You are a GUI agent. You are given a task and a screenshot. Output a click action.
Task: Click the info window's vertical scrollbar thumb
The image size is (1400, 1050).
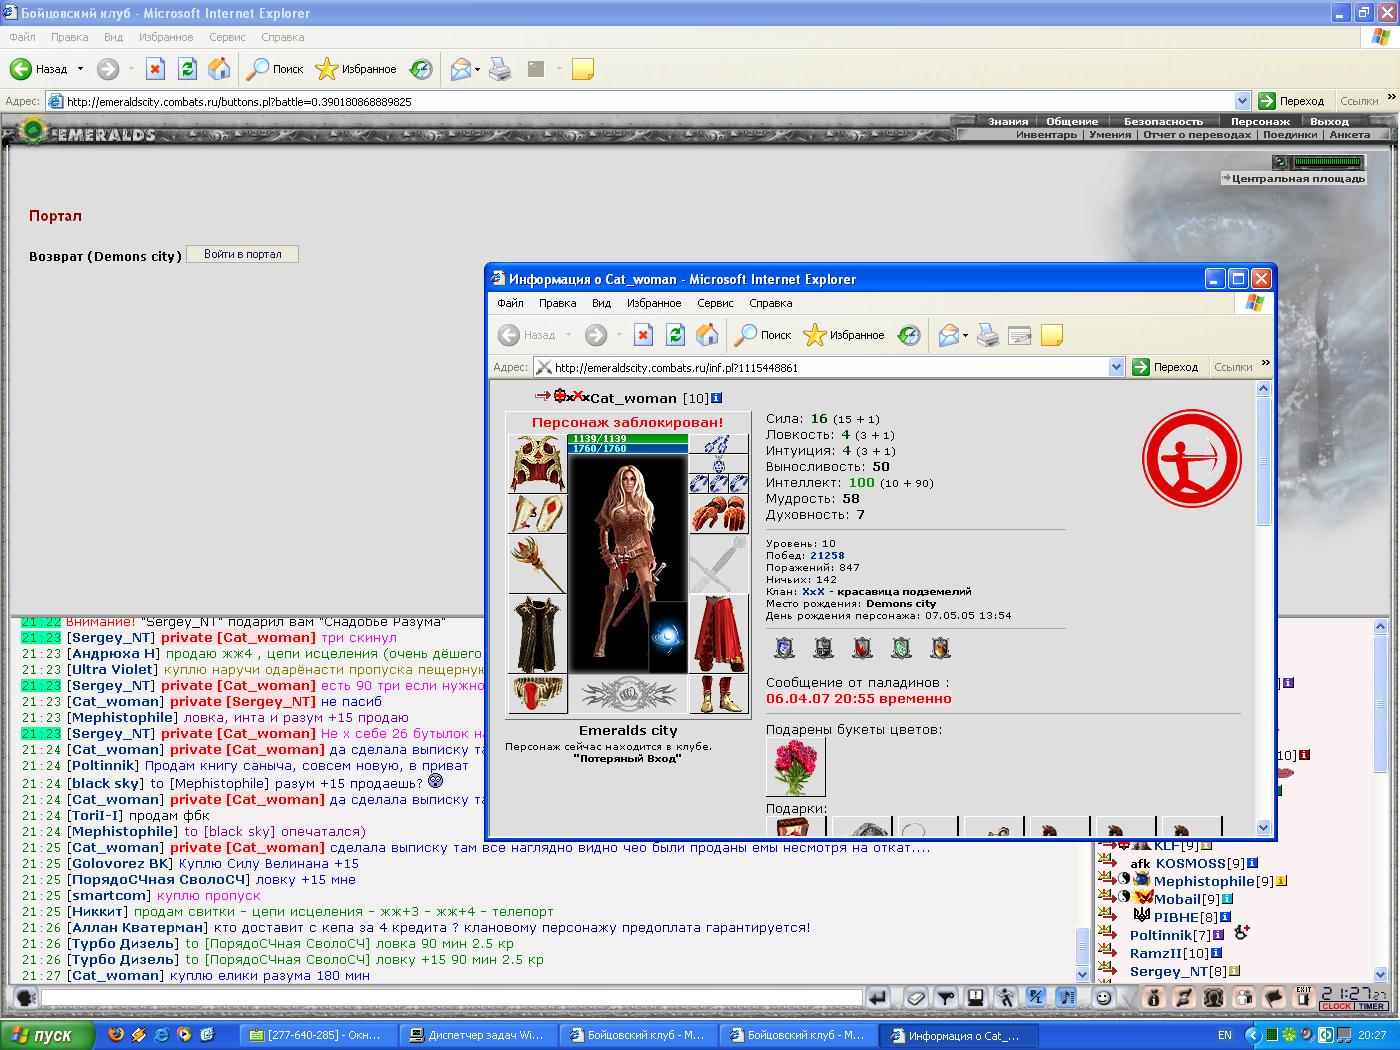point(1263,461)
